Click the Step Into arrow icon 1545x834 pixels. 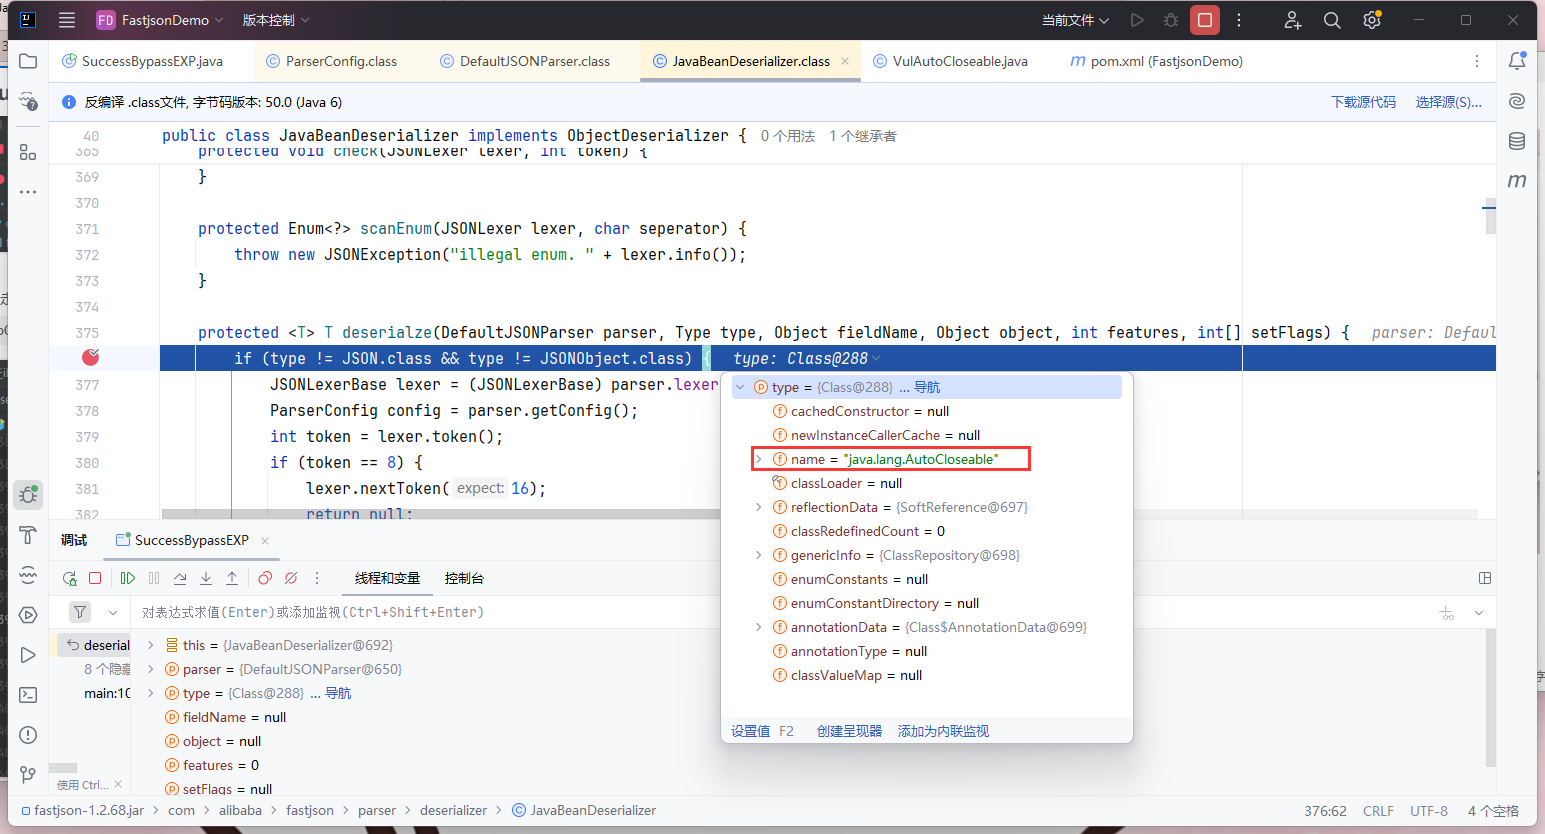pos(206,578)
